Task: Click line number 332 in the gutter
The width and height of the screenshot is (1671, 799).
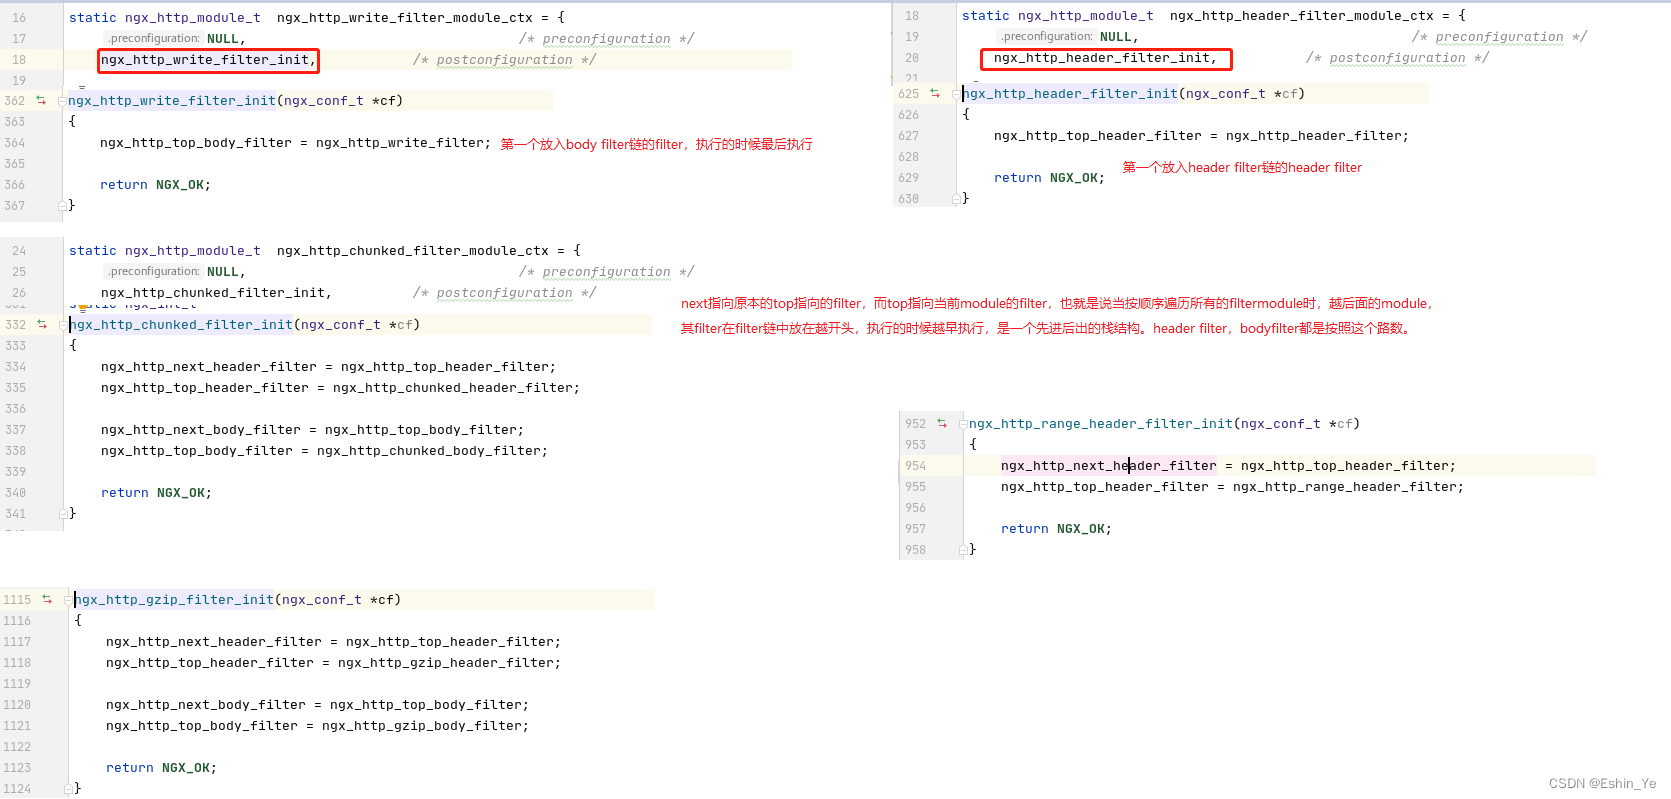Action: 16,325
